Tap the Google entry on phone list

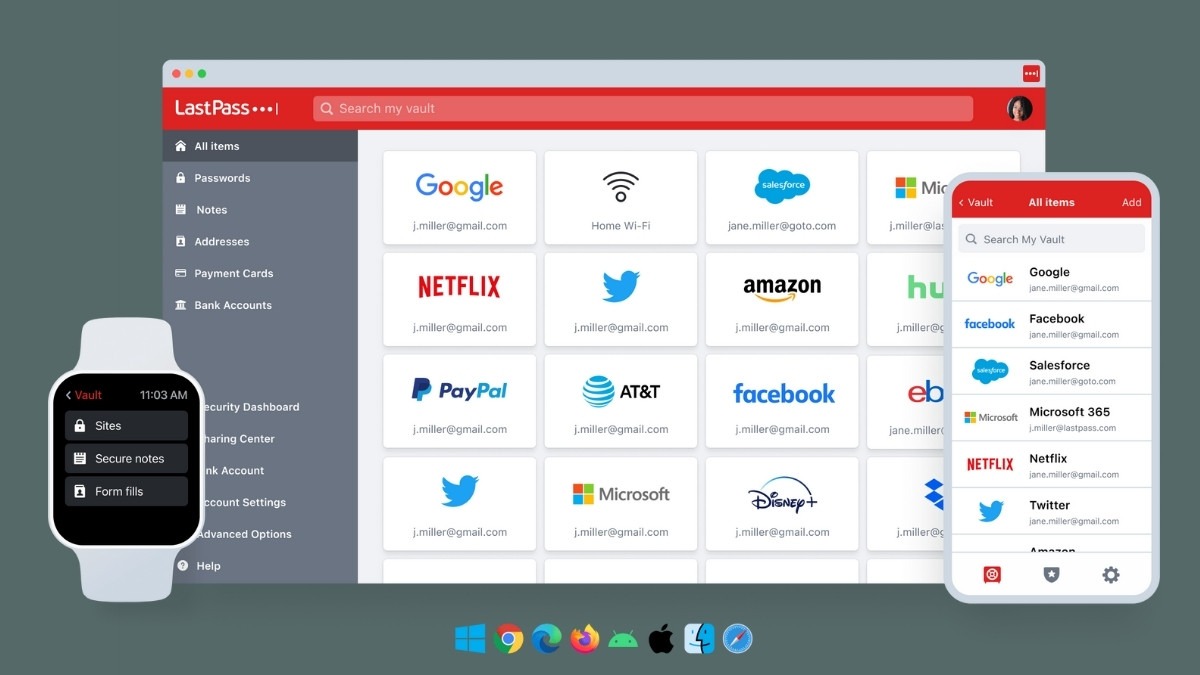[x=1051, y=279]
